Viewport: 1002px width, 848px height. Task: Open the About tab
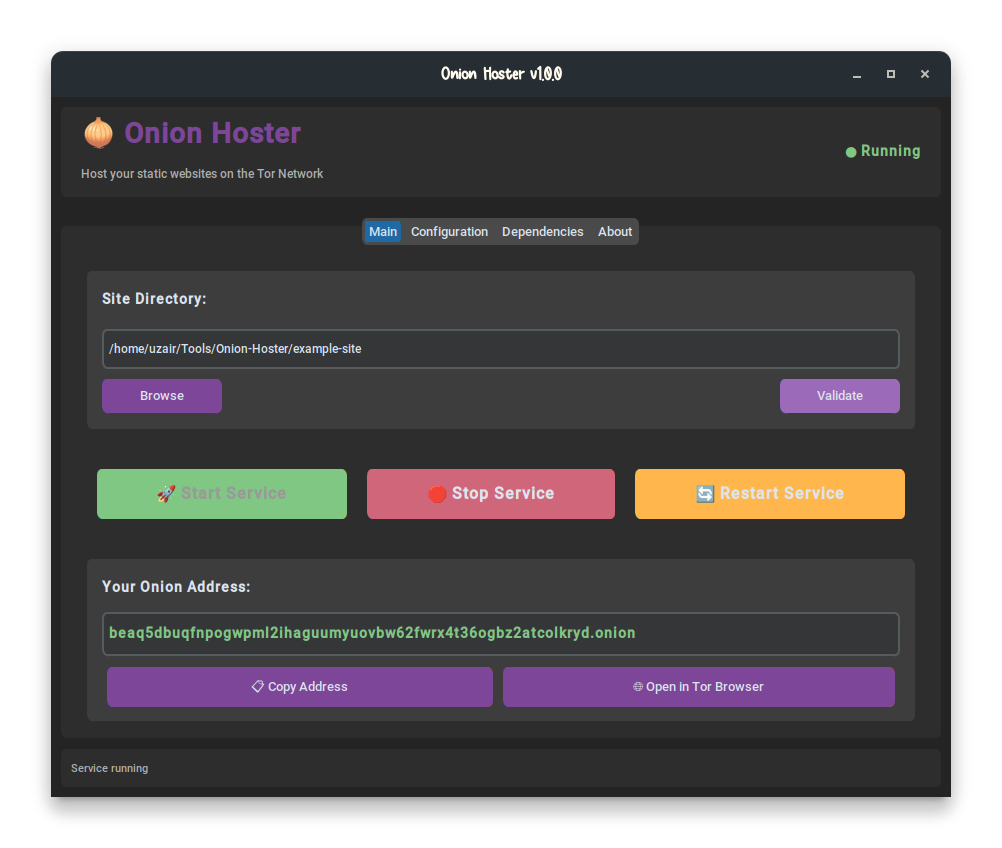[x=615, y=231]
